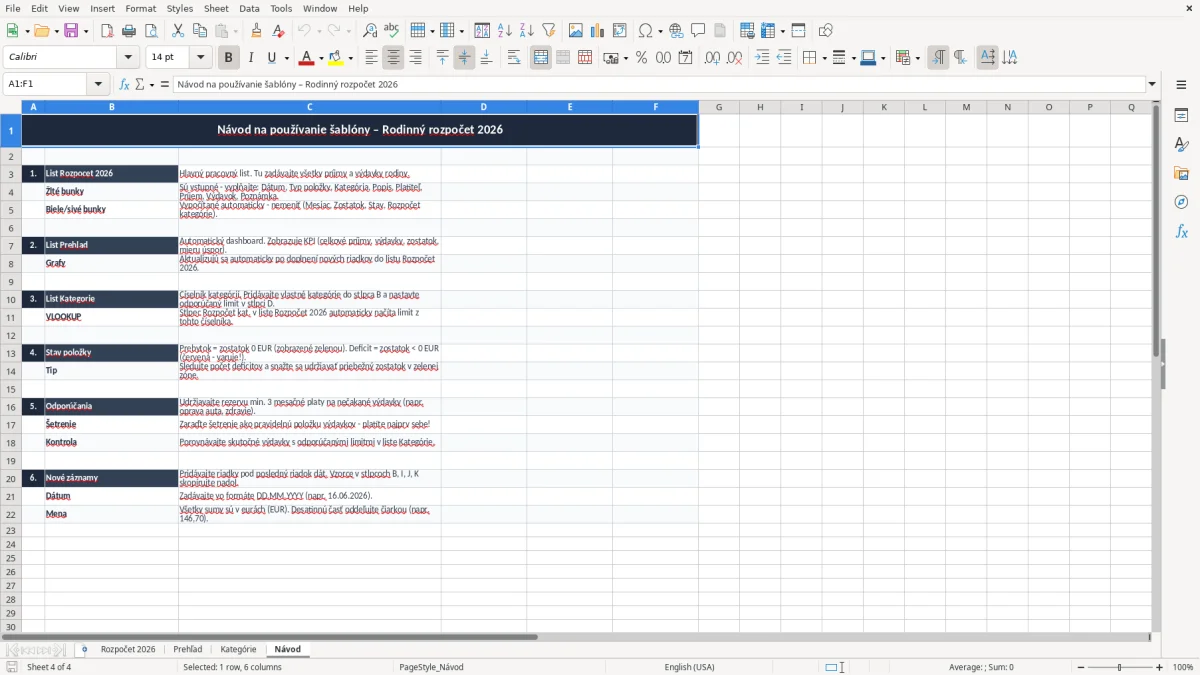Click Format as Date icon
This screenshot has height=675, width=1200.
click(x=686, y=58)
